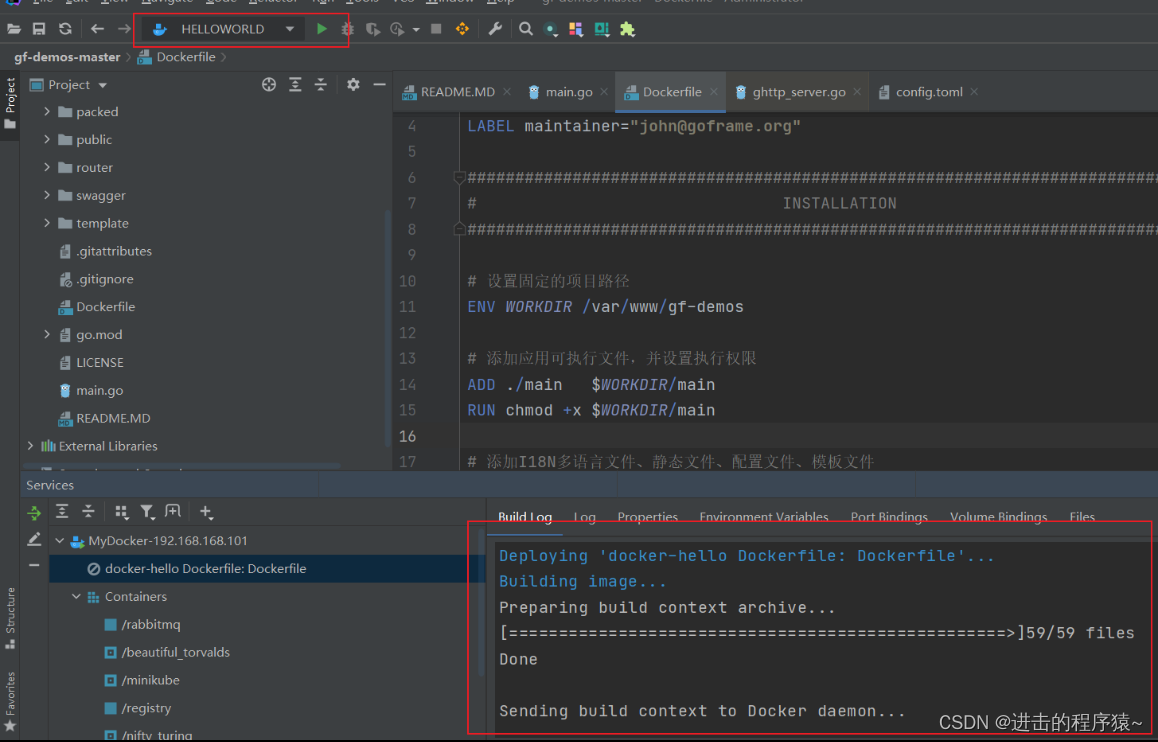Image resolution: width=1158 pixels, height=742 pixels.
Task: Click the Save All floppy disk icon
Action: point(39,29)
